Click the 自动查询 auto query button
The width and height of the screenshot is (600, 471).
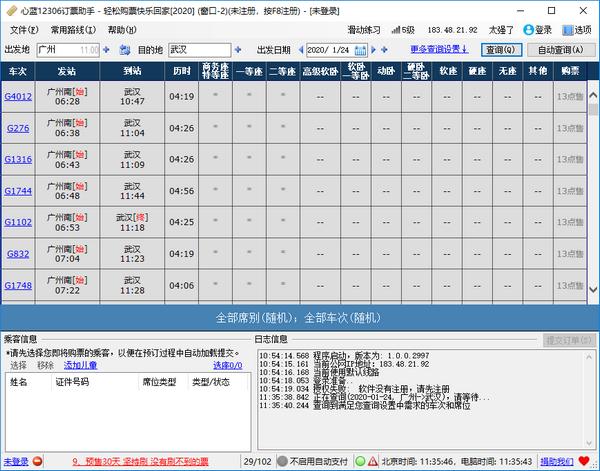(559, 49)
